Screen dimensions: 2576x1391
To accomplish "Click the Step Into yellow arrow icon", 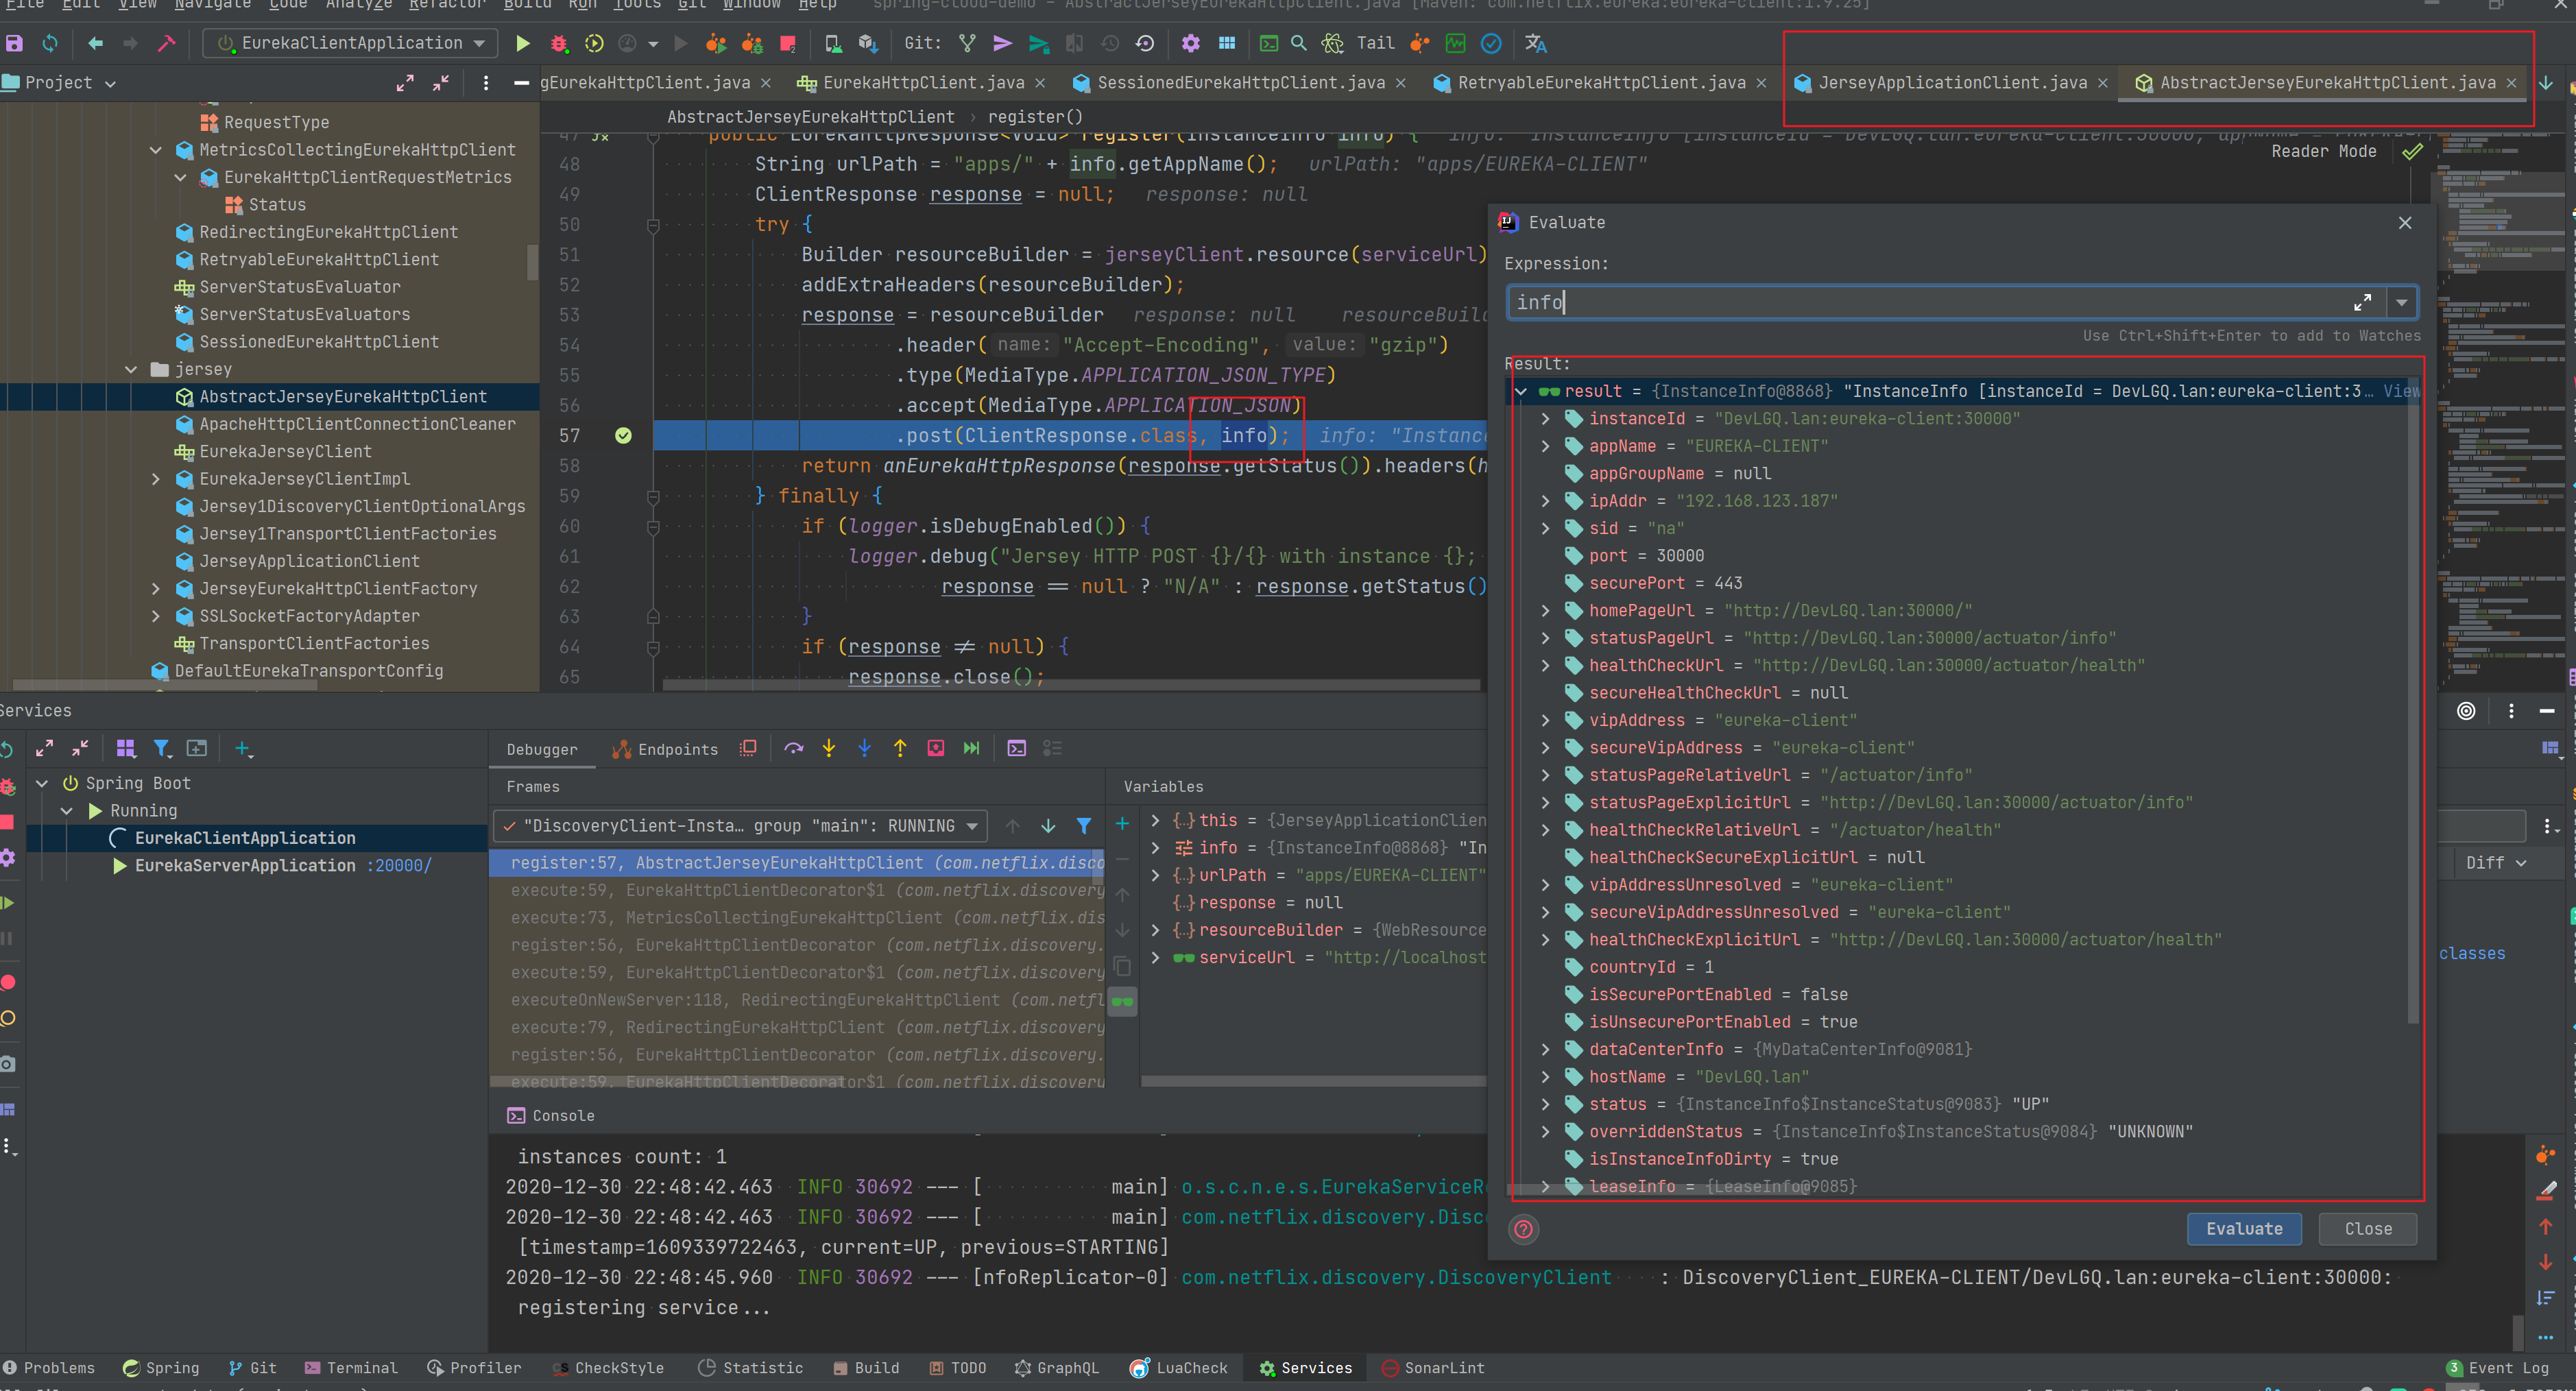I will 829,748.
